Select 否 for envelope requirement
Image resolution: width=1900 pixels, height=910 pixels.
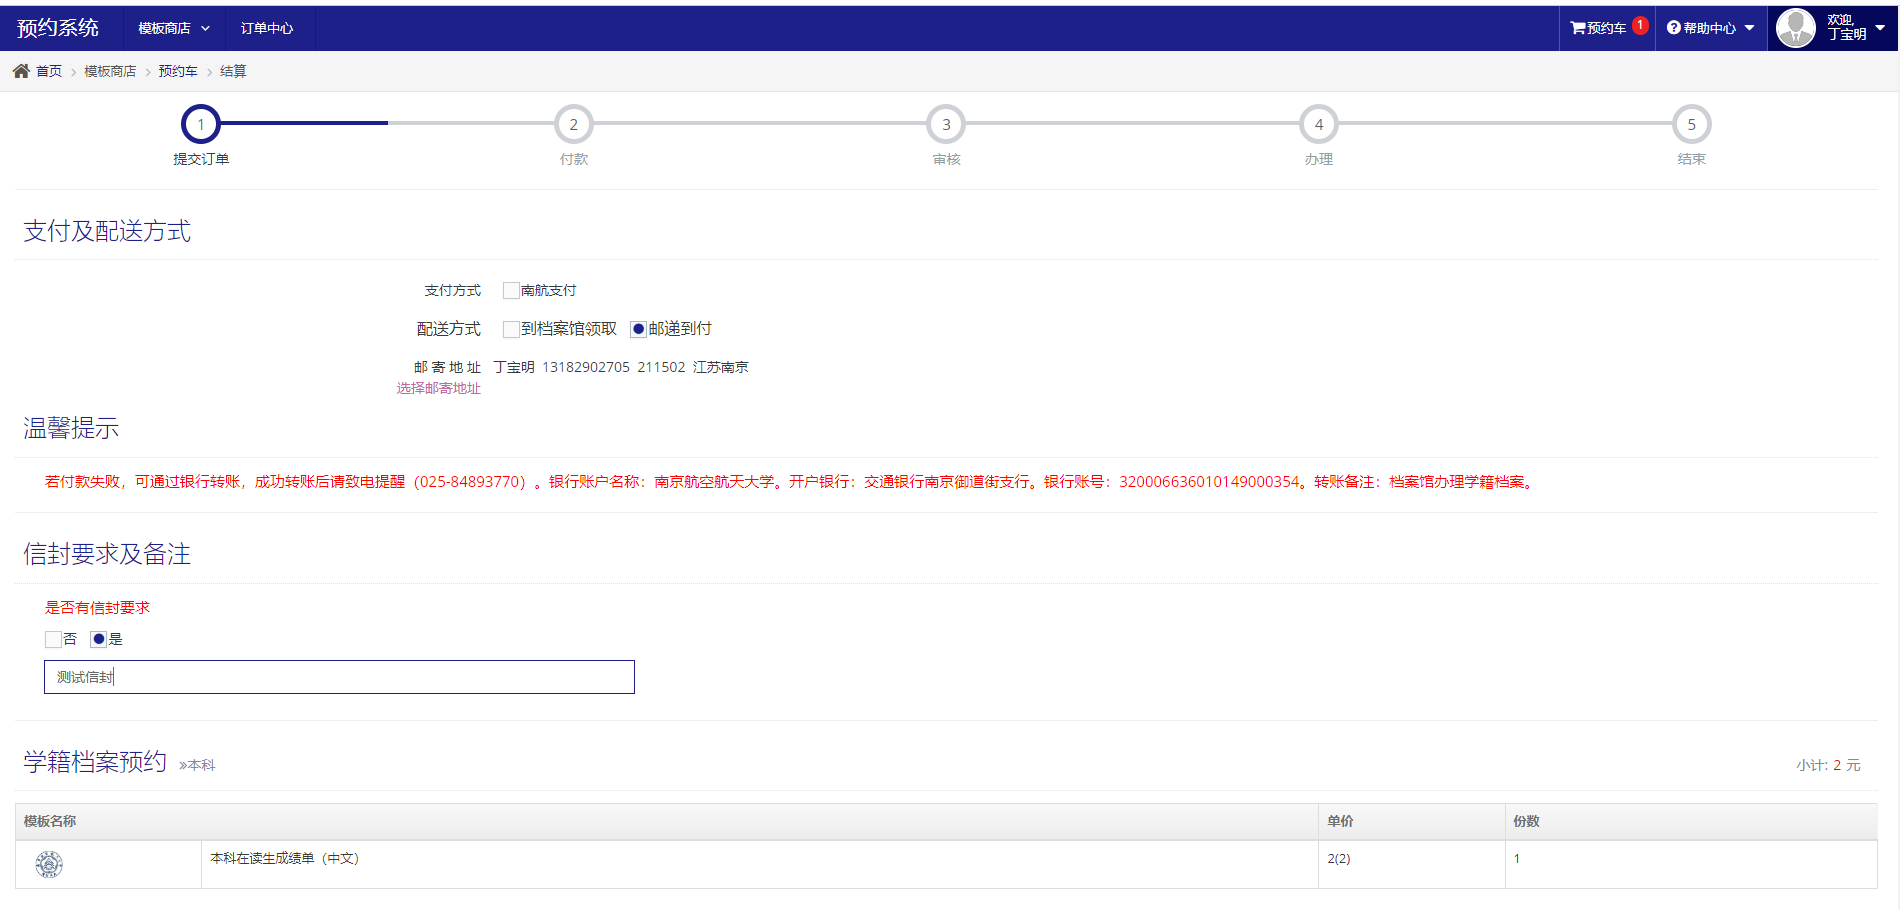53,639
